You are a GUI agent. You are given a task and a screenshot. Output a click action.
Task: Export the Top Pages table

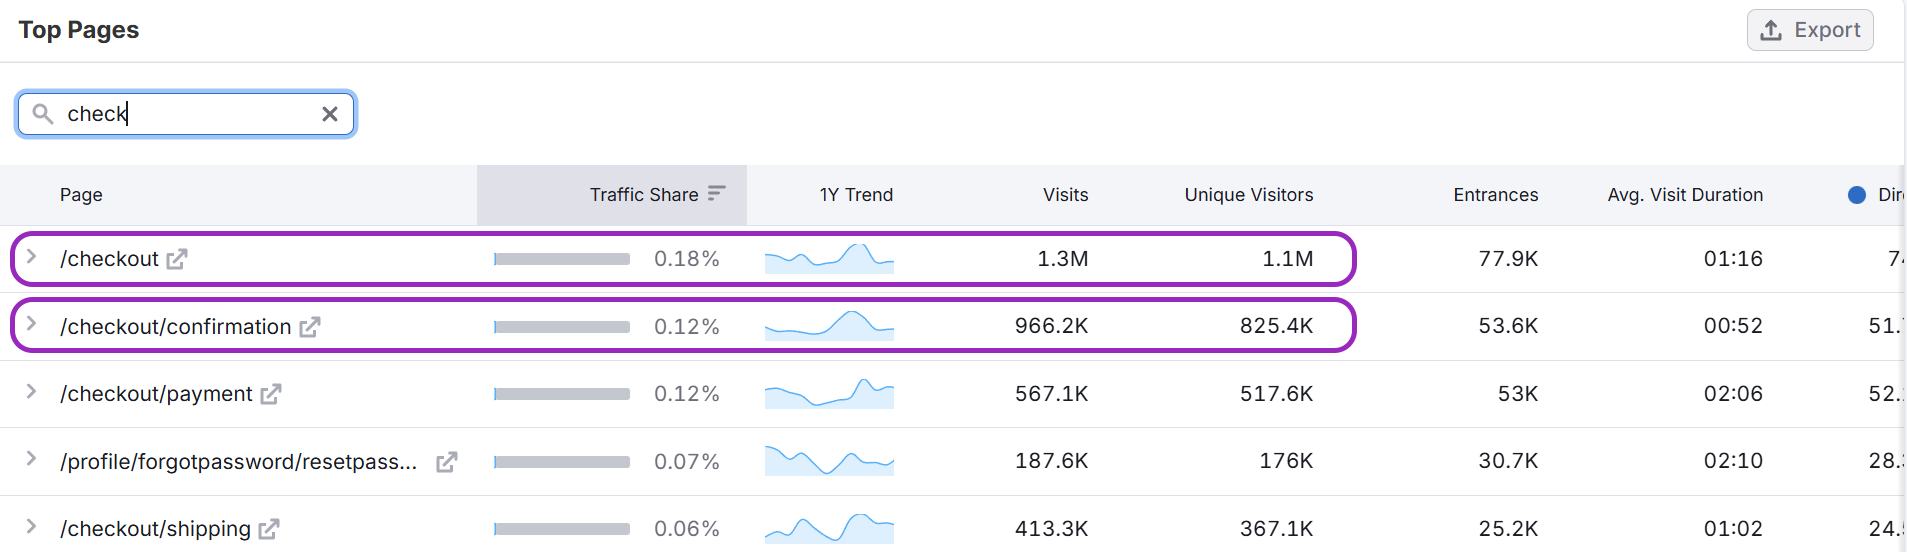point(1809,30)
